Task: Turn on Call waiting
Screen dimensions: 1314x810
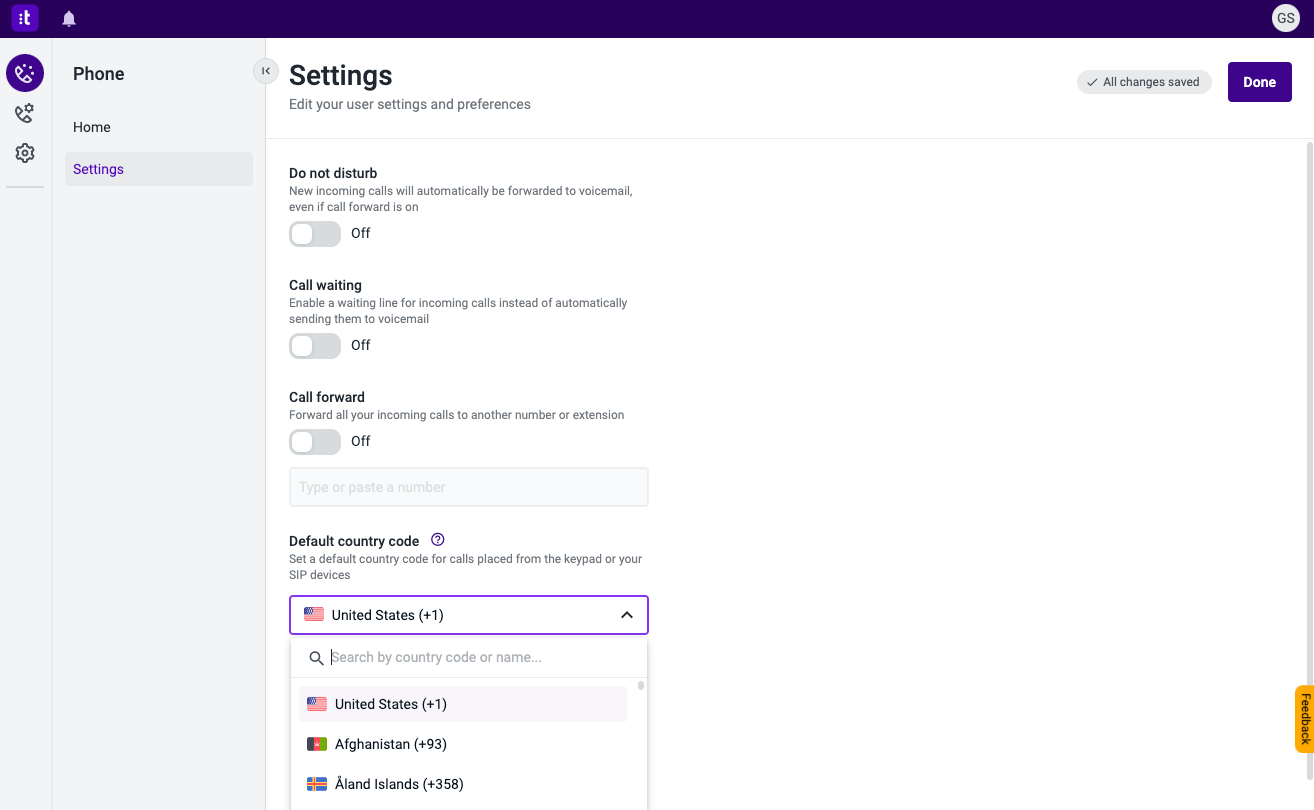Action: (x=314, y=345)
